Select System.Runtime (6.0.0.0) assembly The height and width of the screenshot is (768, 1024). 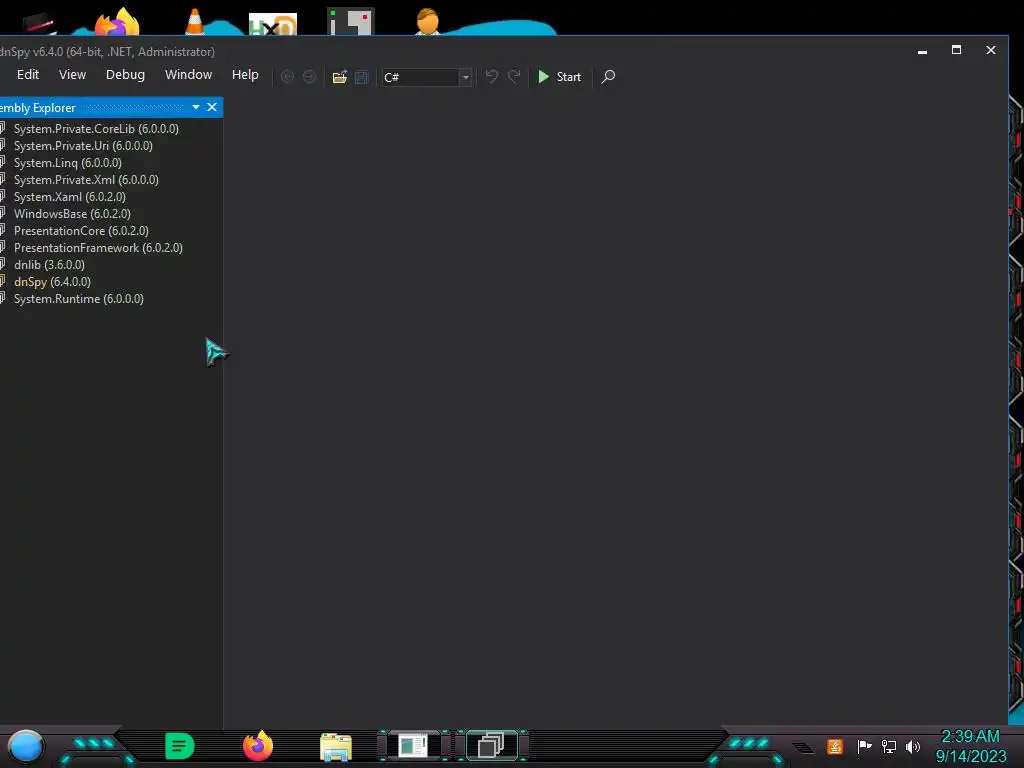point(78,298)
